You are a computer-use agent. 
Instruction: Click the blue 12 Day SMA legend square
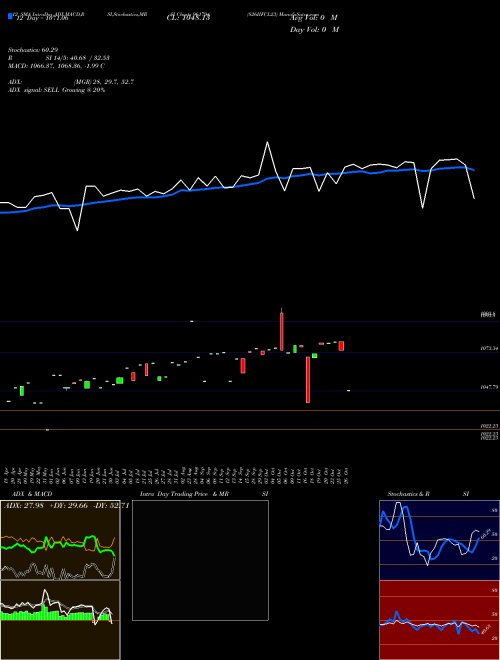10,17
